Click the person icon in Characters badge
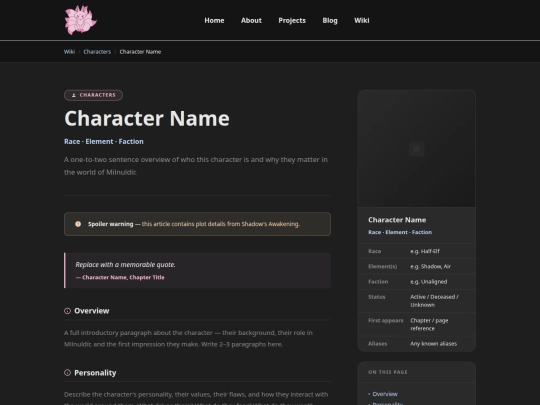The width and height of the screenshot is (540, 405). tap(74, 95)
